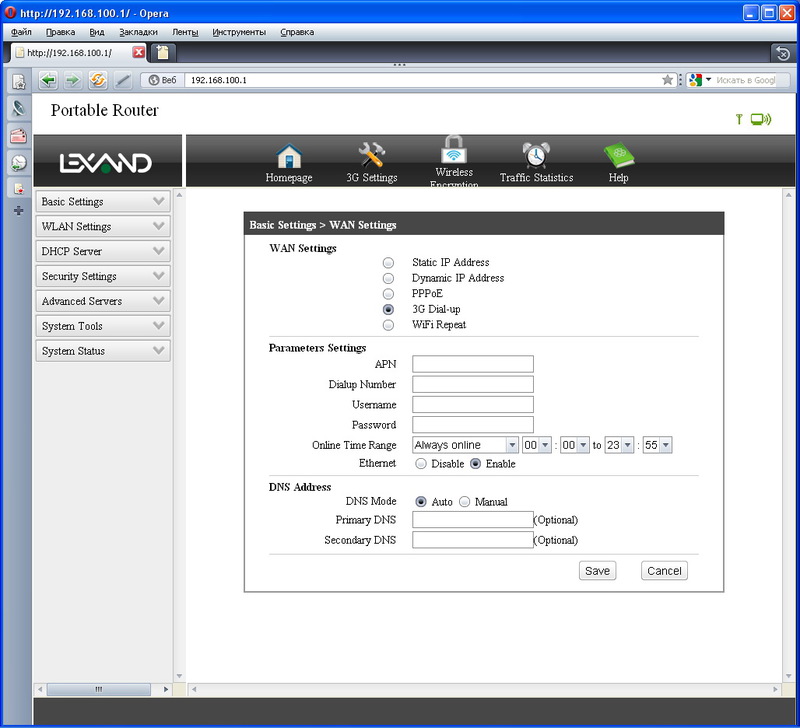Image resolution: width=800 pixels, height=728 pixels.
Task: Click the horizontal scrollbar under the left menu
Action: pos(103,690)
